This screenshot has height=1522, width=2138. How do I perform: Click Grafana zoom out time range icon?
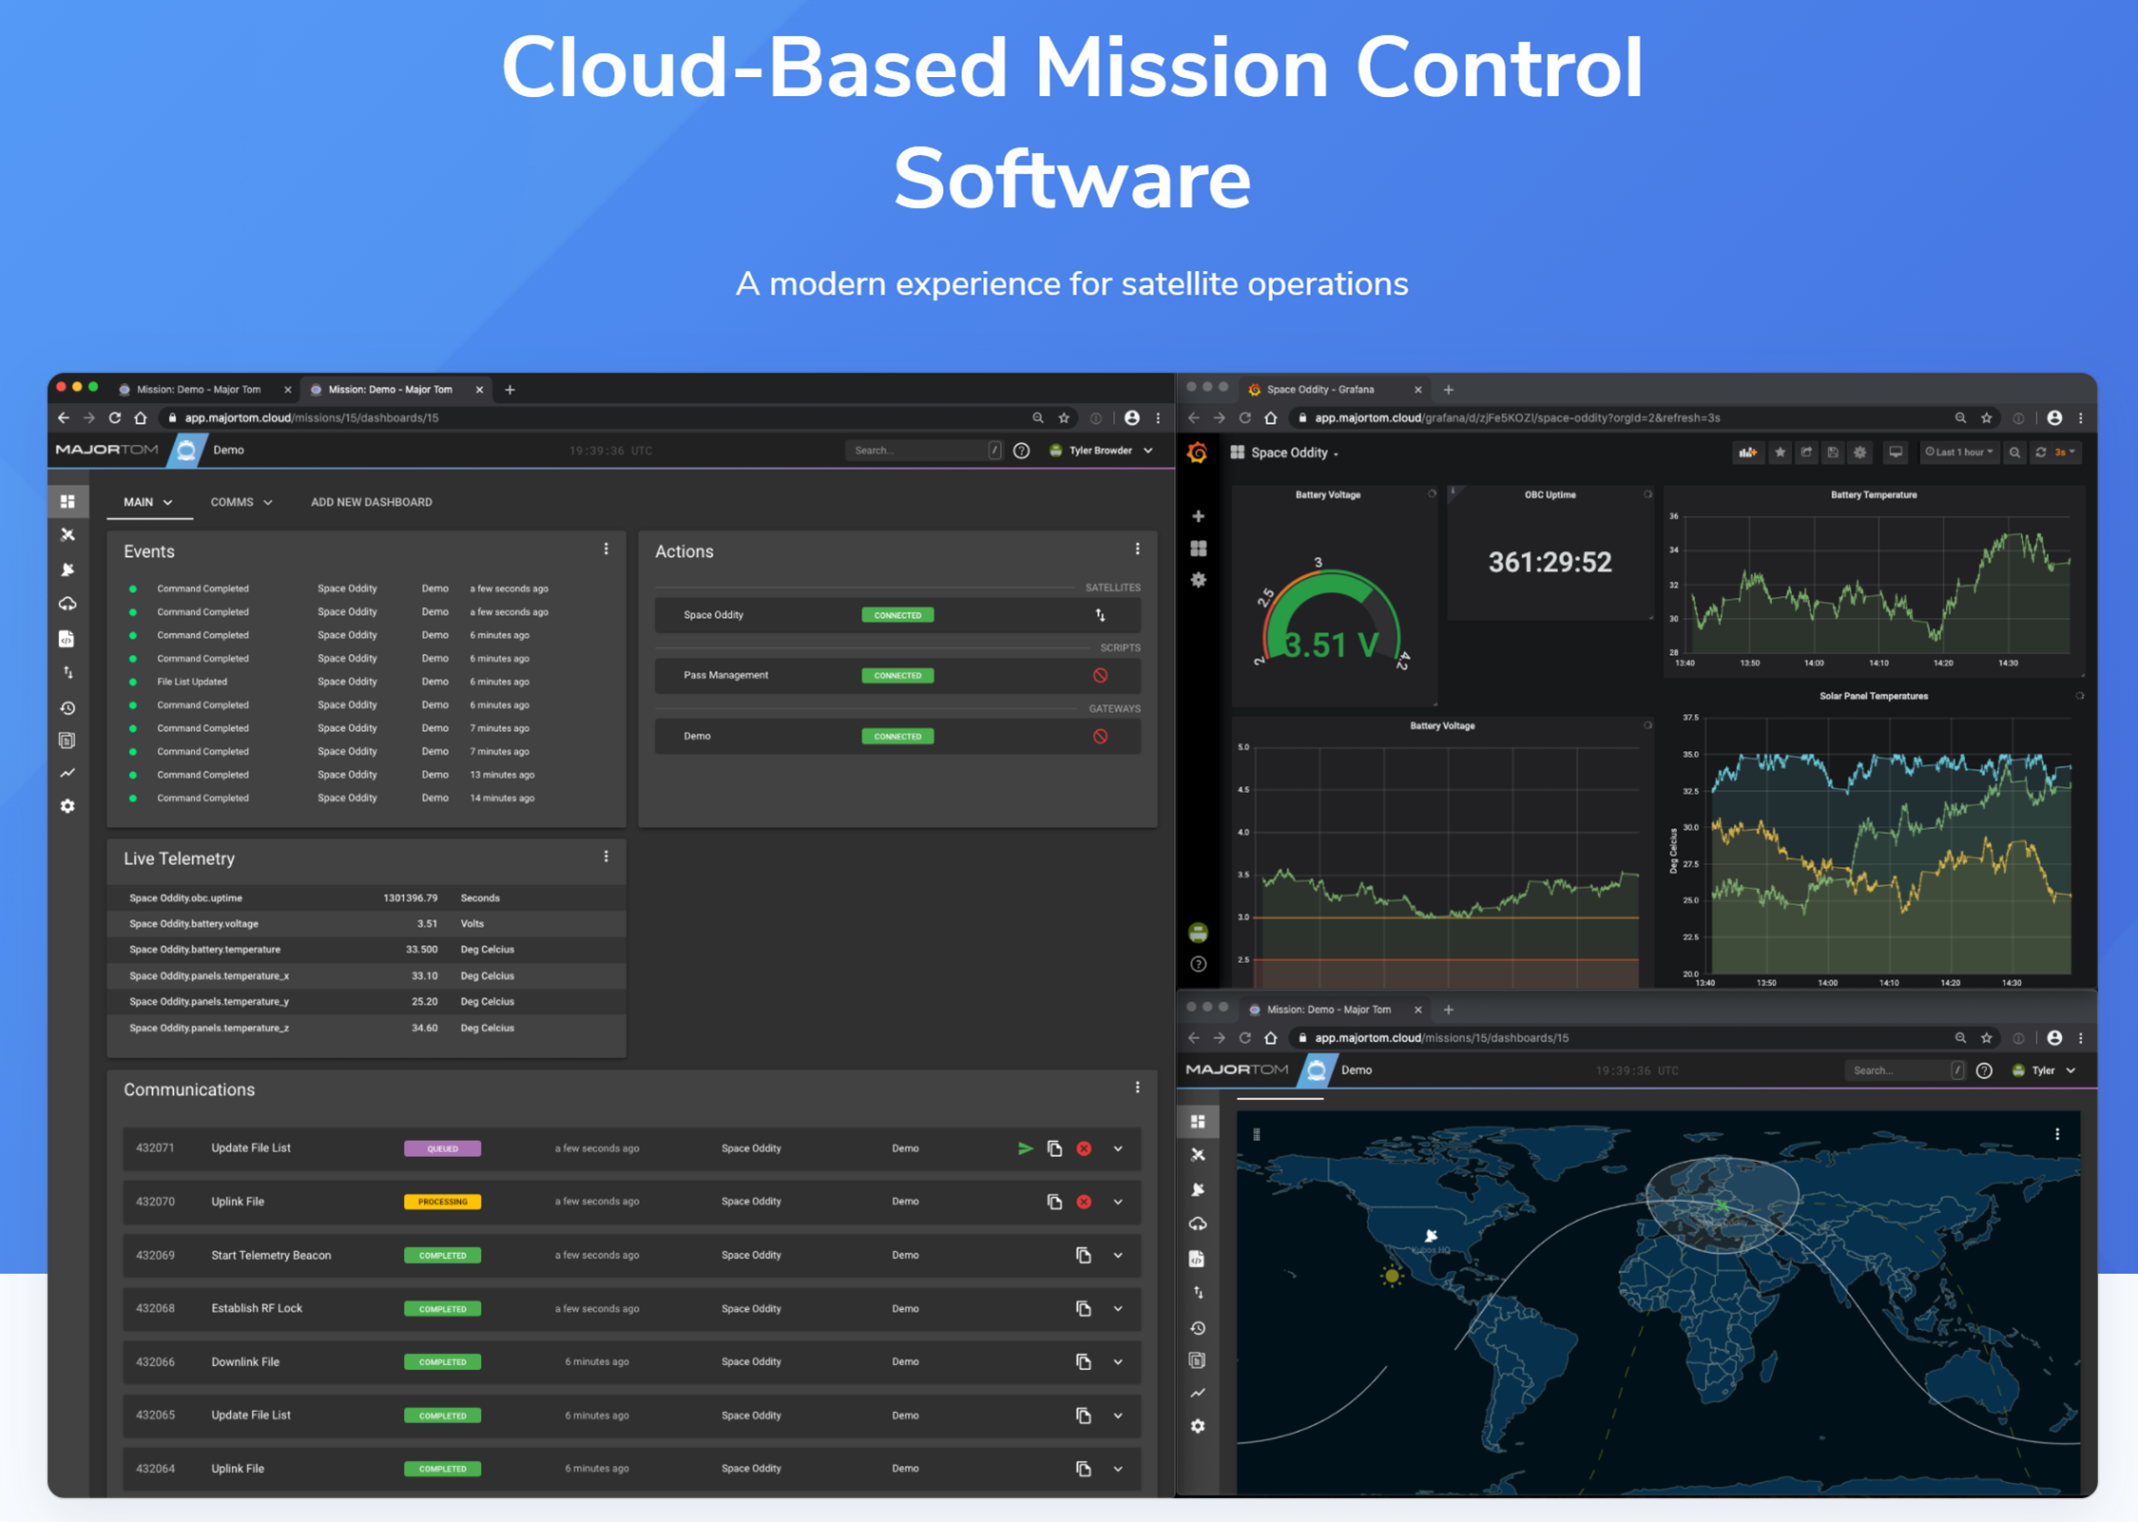coord(2015,453)
